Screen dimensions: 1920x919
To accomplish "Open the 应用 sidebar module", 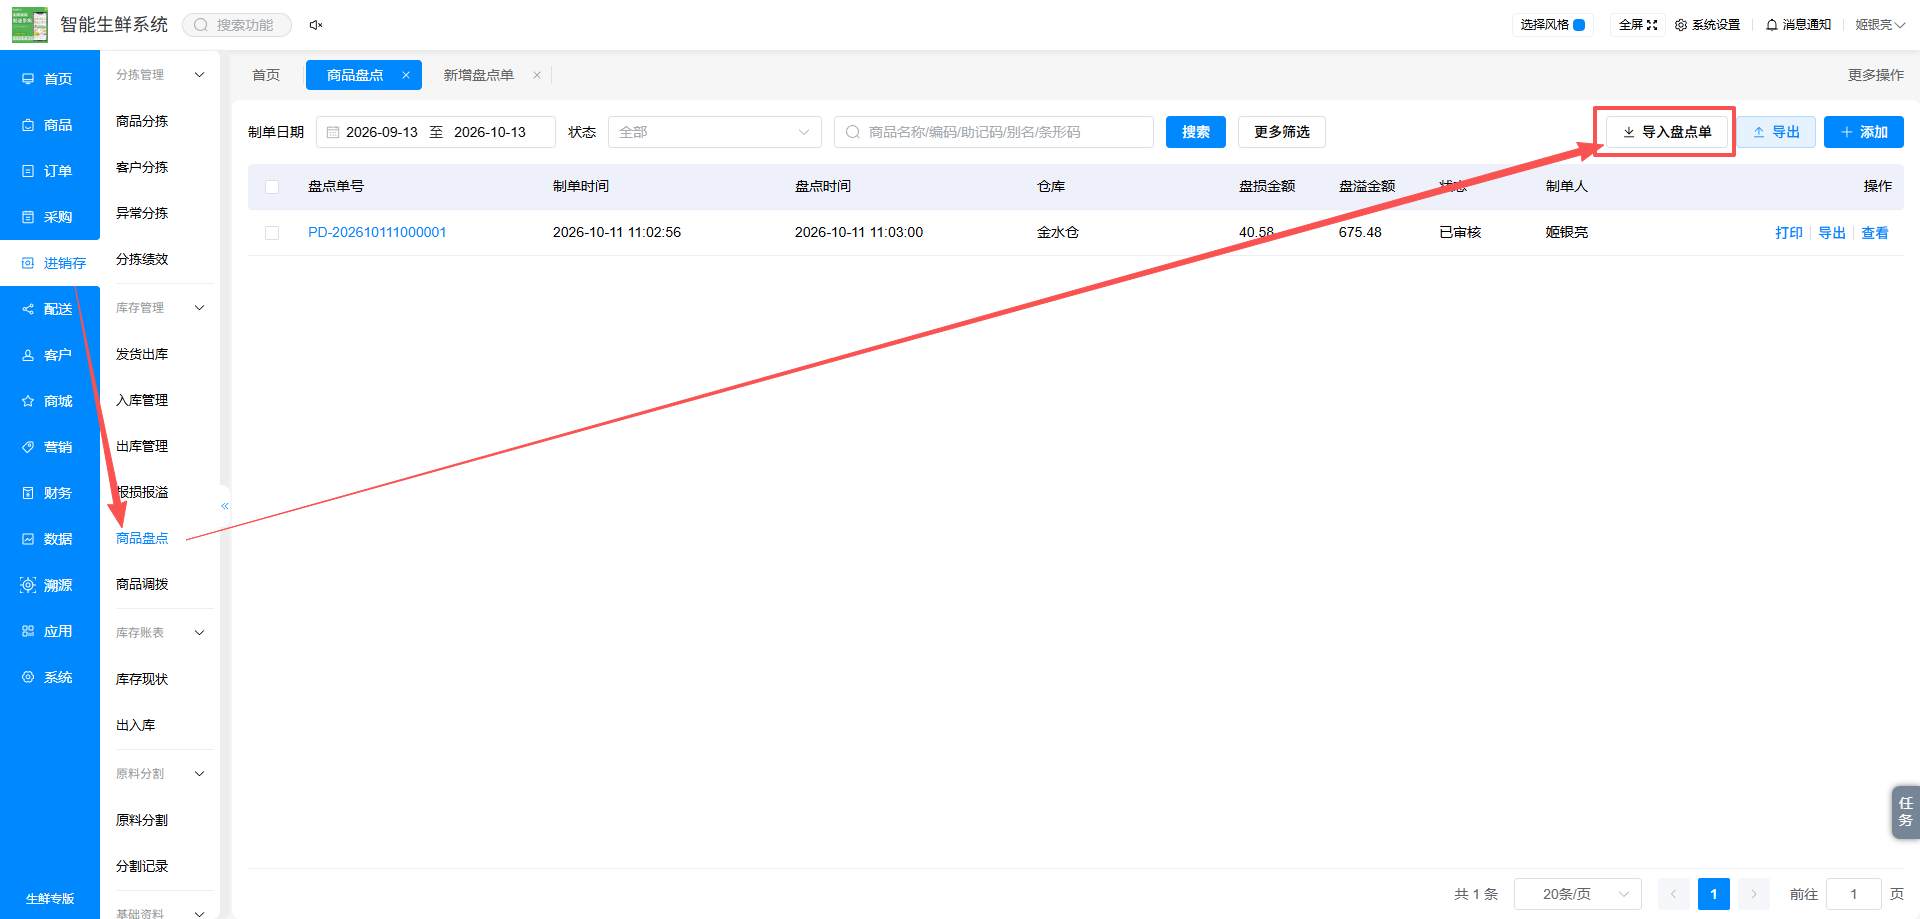I will point(49,631).
